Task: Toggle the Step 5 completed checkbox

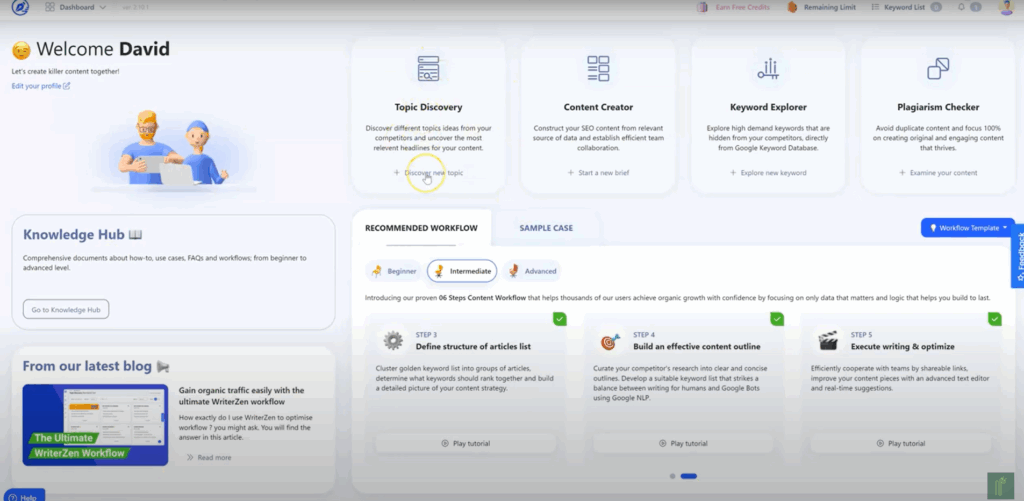Action: click(995, 319)
